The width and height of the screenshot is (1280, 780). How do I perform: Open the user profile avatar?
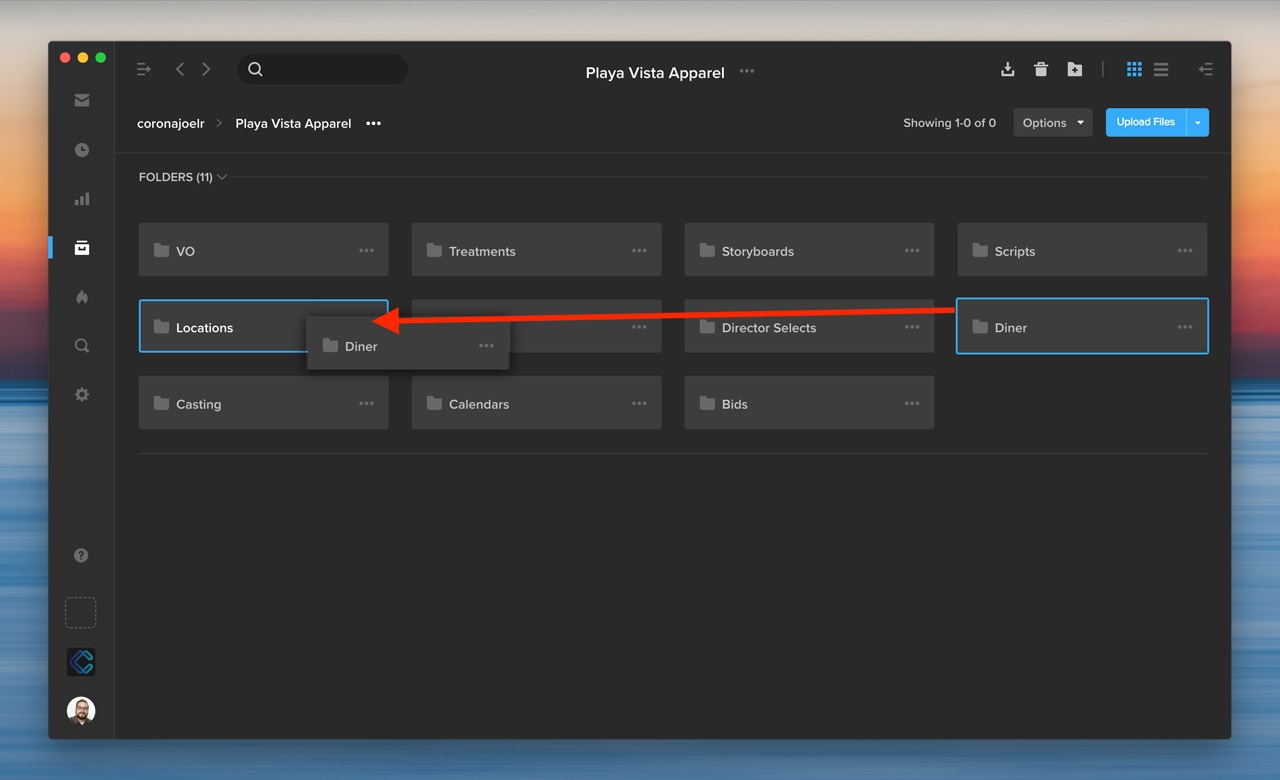pyautogui.click(x=81, y=711)
